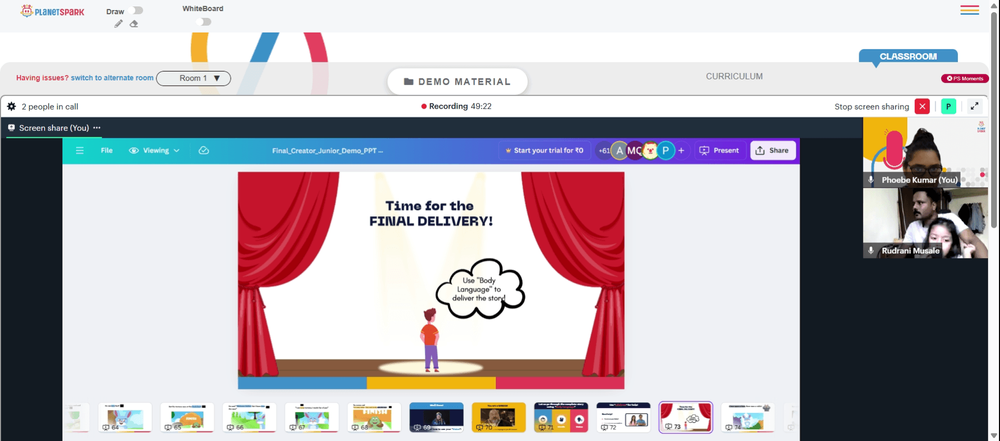The height and width of the screenshot is (441, 1000).
Task: Click the A collaborator avatar
Action: coord(619,151)
